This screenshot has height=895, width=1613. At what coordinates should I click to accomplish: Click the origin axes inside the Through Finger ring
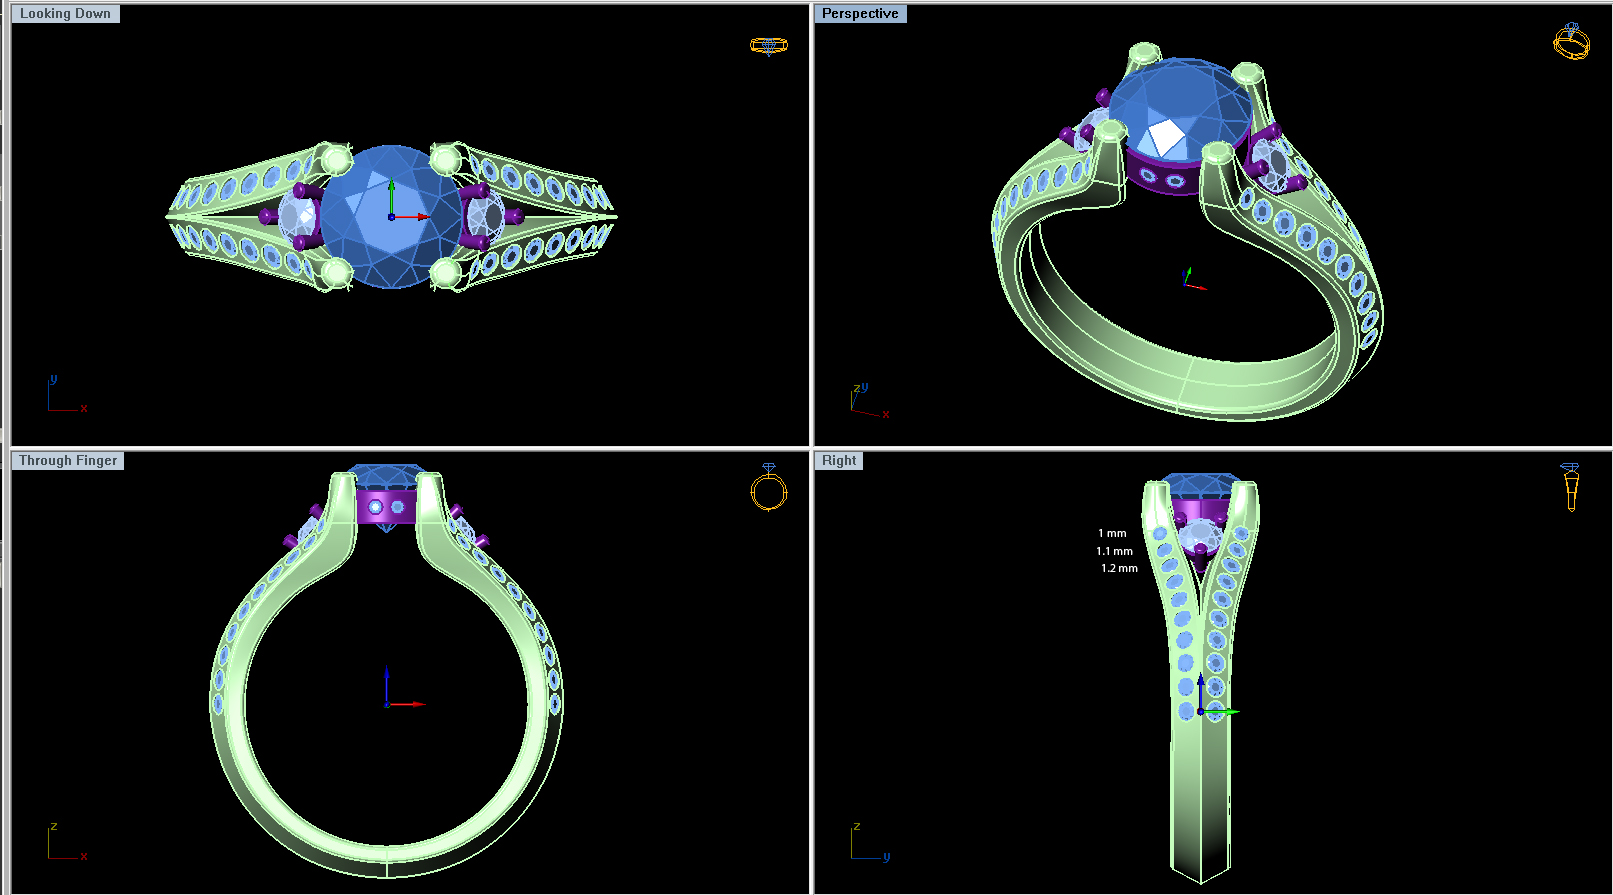click(388, 703)
